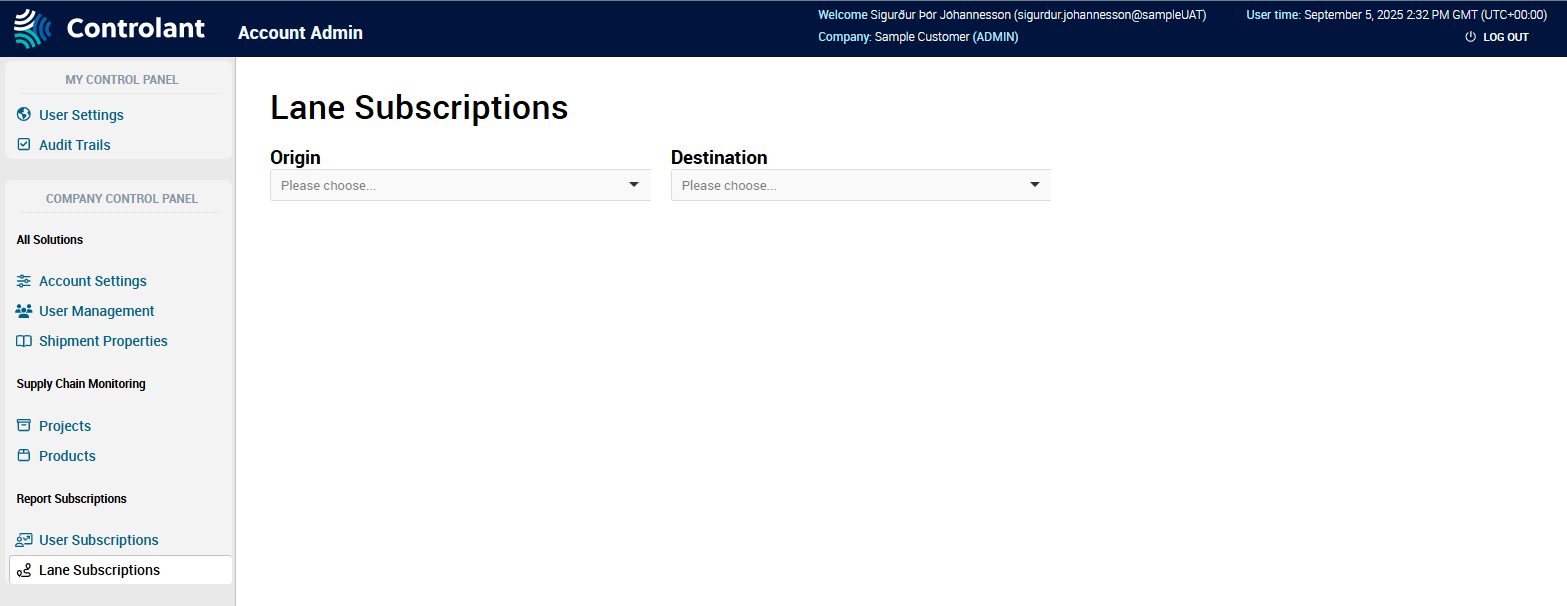
Task: Open the Shipment Properties menu item
Action: pyautogui.click(x=103, y=341)
